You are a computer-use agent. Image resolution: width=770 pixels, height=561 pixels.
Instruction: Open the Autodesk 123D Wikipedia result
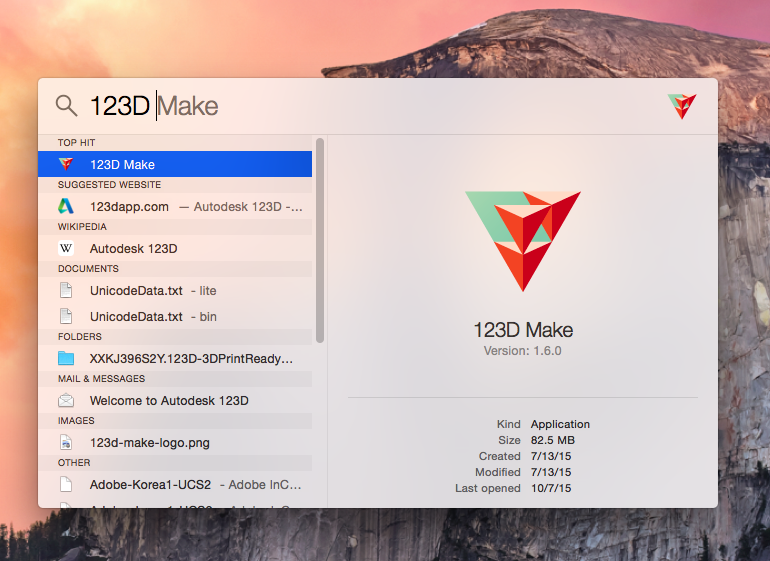[x=175, y=248]
